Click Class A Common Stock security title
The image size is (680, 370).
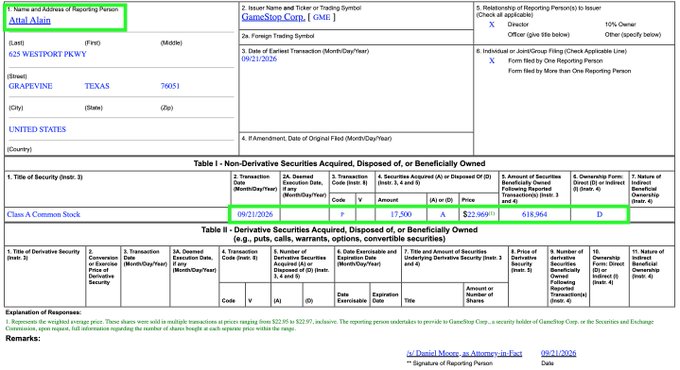[43, 214]
